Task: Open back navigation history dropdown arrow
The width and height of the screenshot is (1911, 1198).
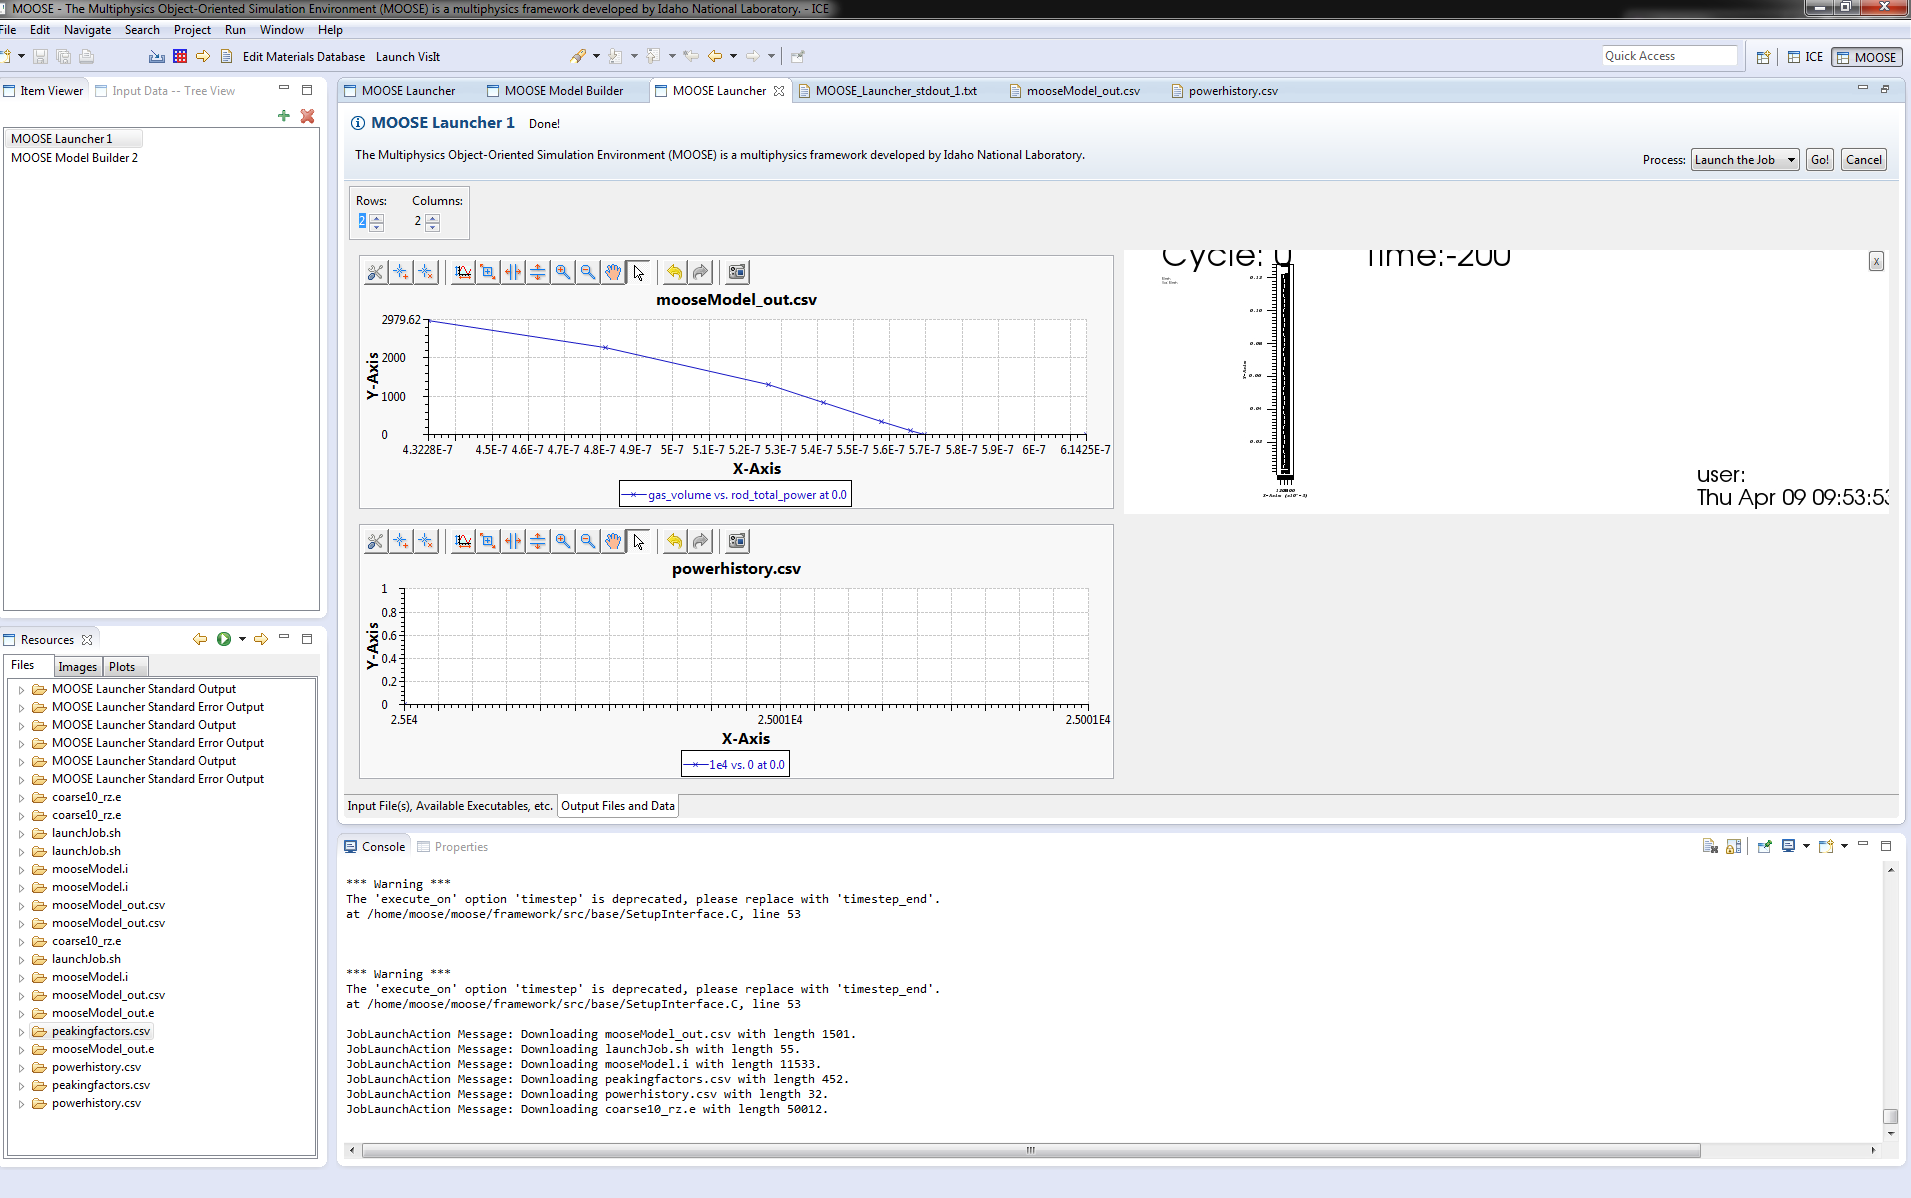Action: (733, 57)
